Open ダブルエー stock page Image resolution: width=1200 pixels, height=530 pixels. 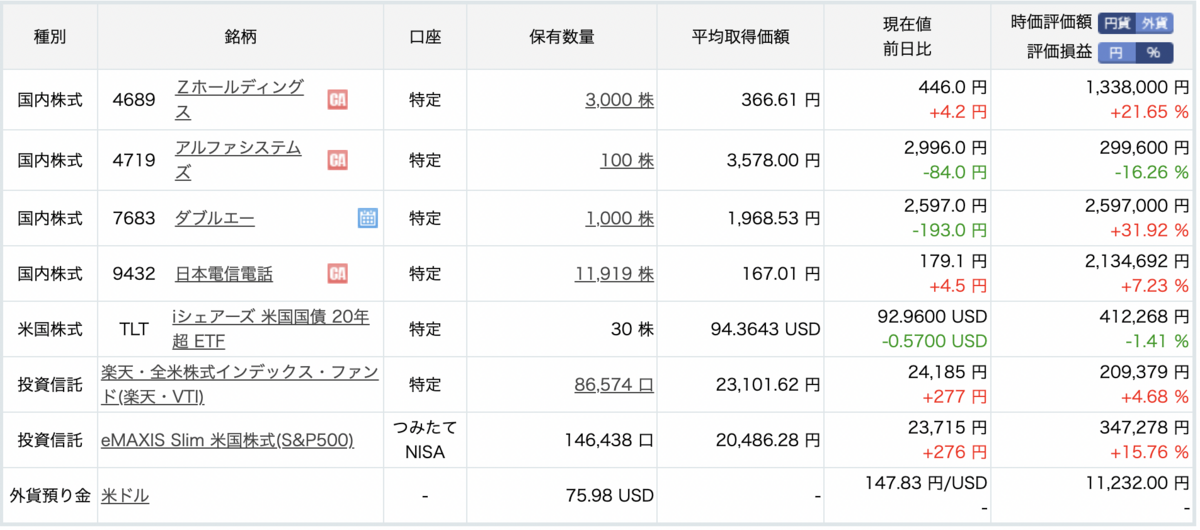pos(215,218)
